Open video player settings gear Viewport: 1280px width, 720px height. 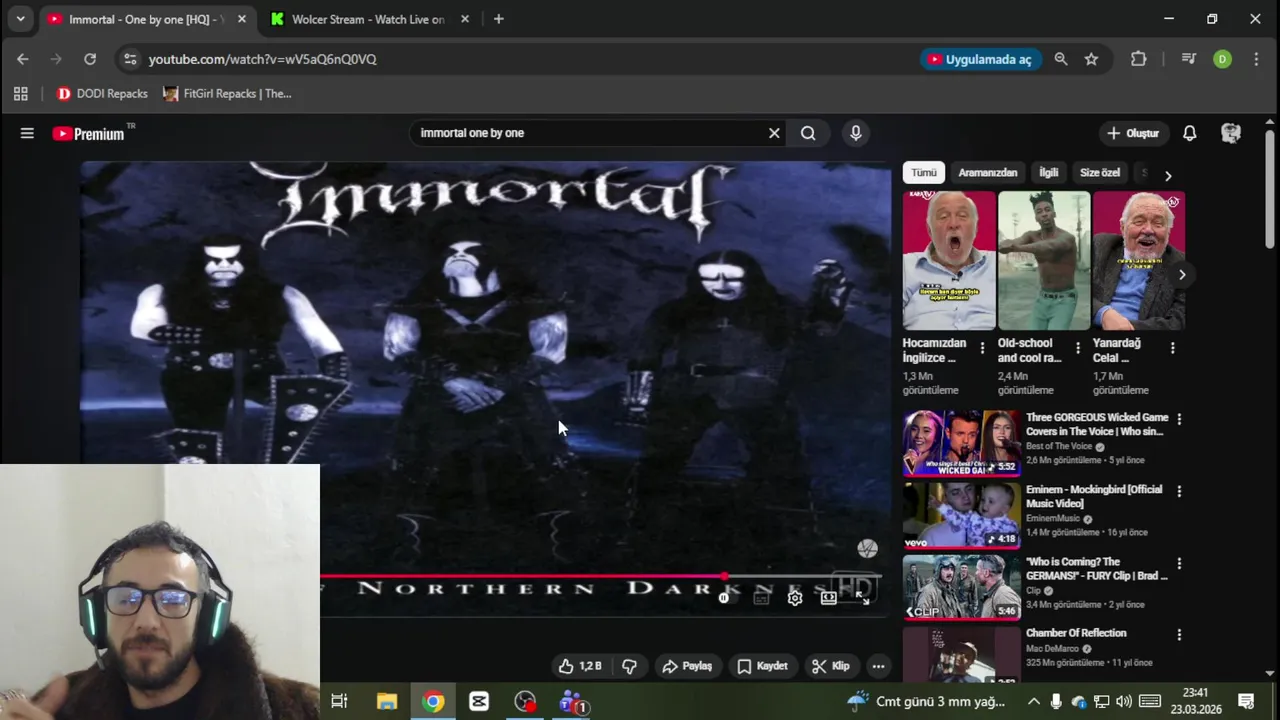point(795,598)
